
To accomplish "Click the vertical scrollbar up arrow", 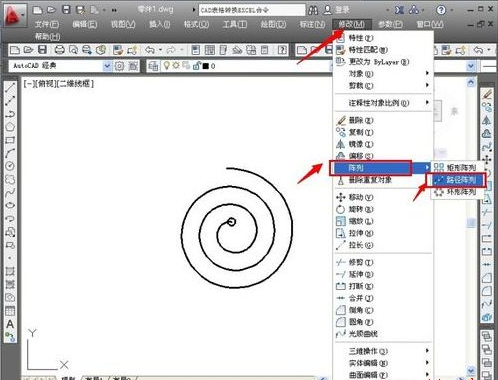I will (x=471, y=82).
